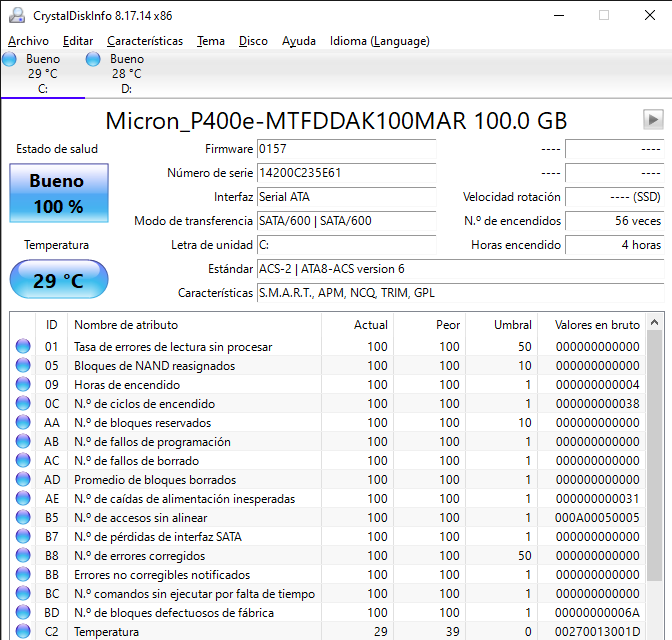Click raw value 000A00050005
672x640 pixels.
(597, 518)
